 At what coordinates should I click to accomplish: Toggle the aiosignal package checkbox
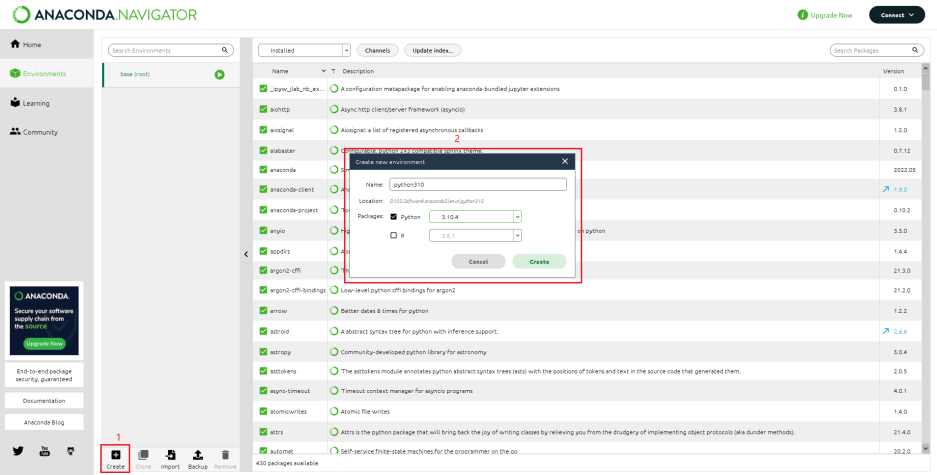coord(264,130)
